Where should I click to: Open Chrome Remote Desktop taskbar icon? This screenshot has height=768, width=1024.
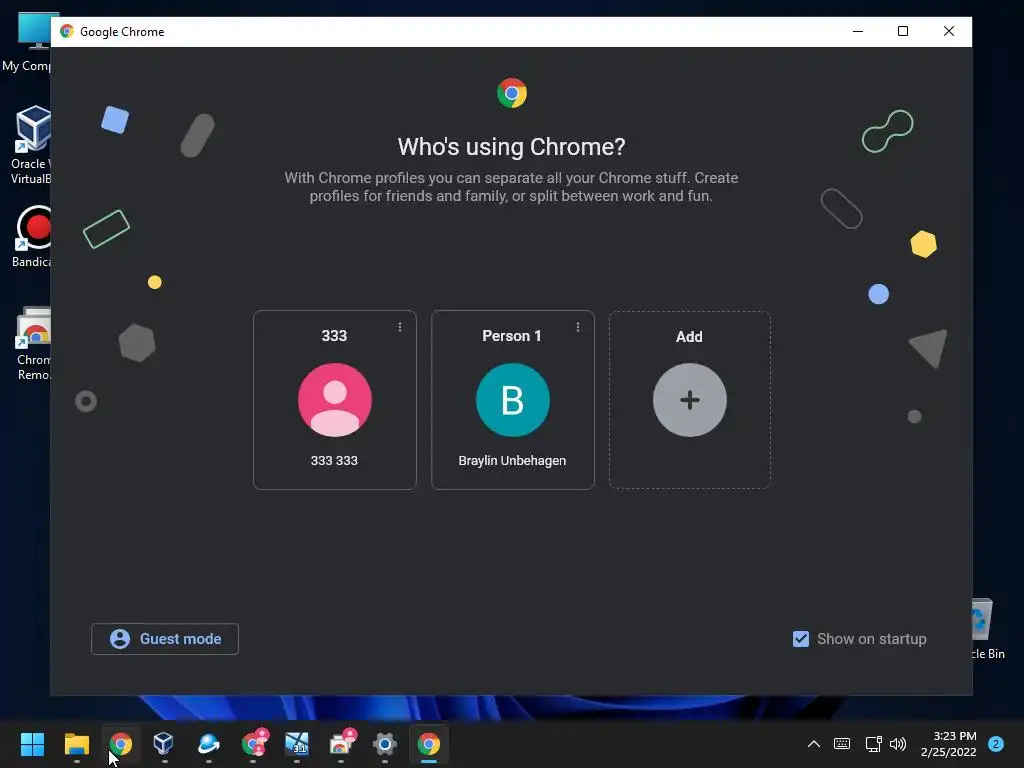pyautogui.click(x=342, y=743)
